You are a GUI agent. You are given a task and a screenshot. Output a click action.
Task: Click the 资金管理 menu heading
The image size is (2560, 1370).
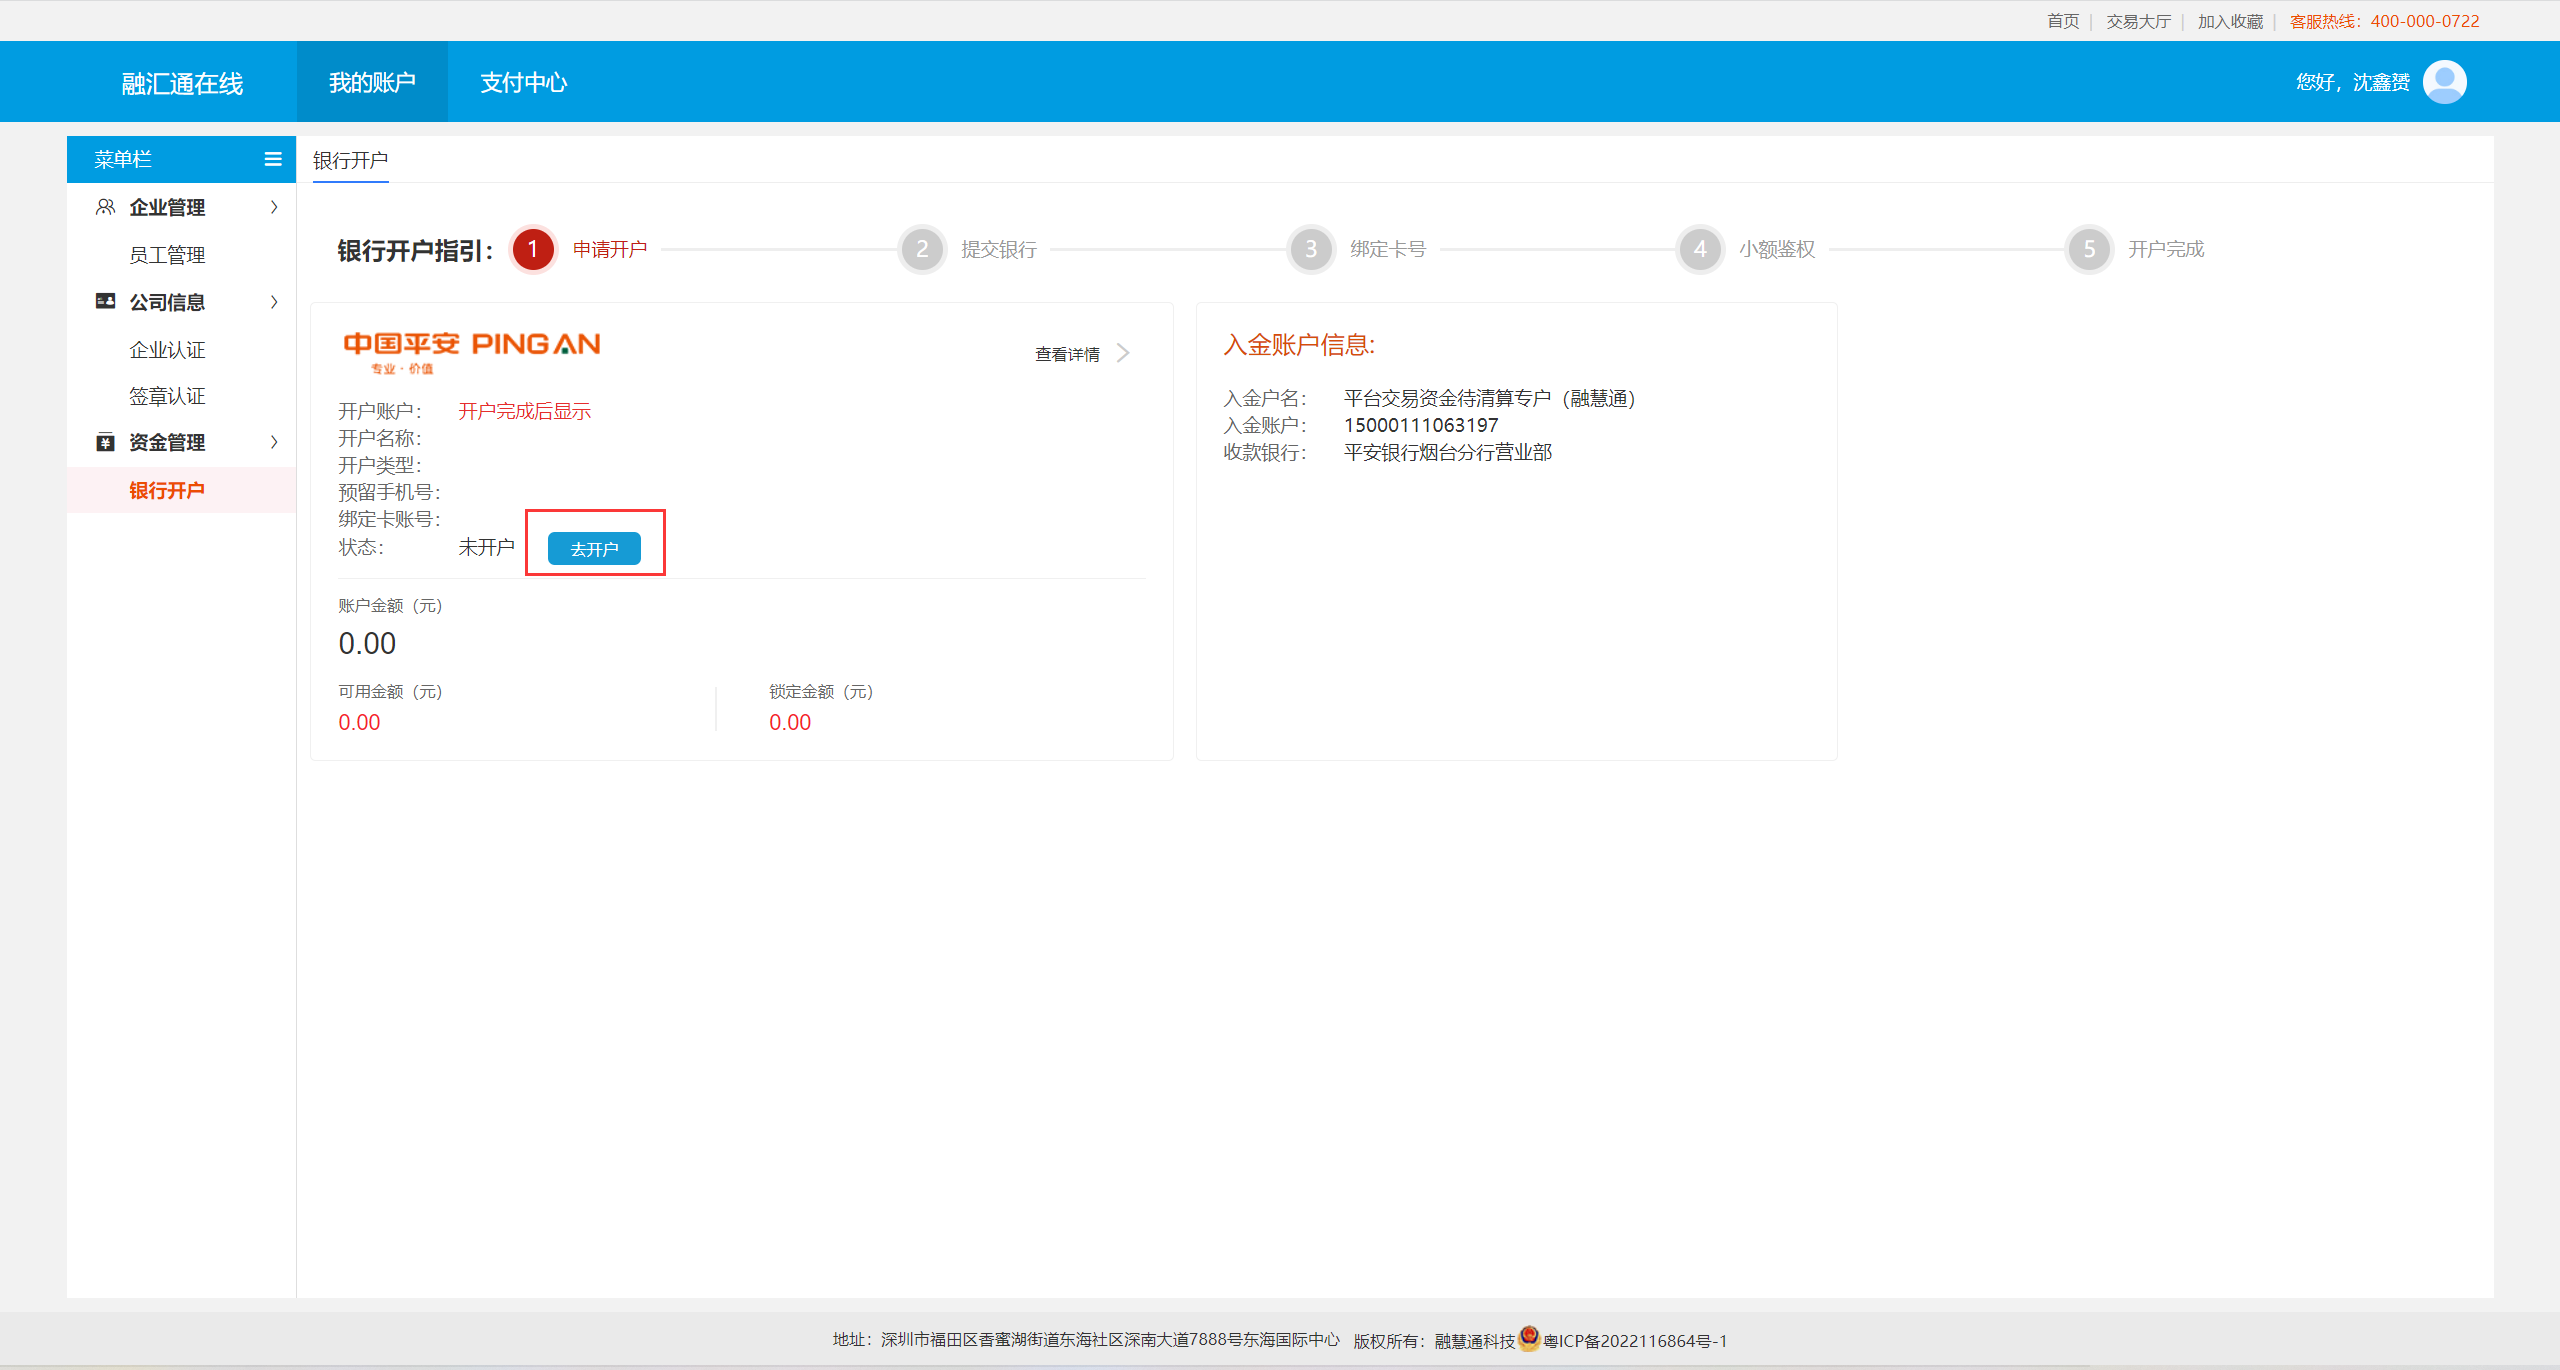point(167,442)
